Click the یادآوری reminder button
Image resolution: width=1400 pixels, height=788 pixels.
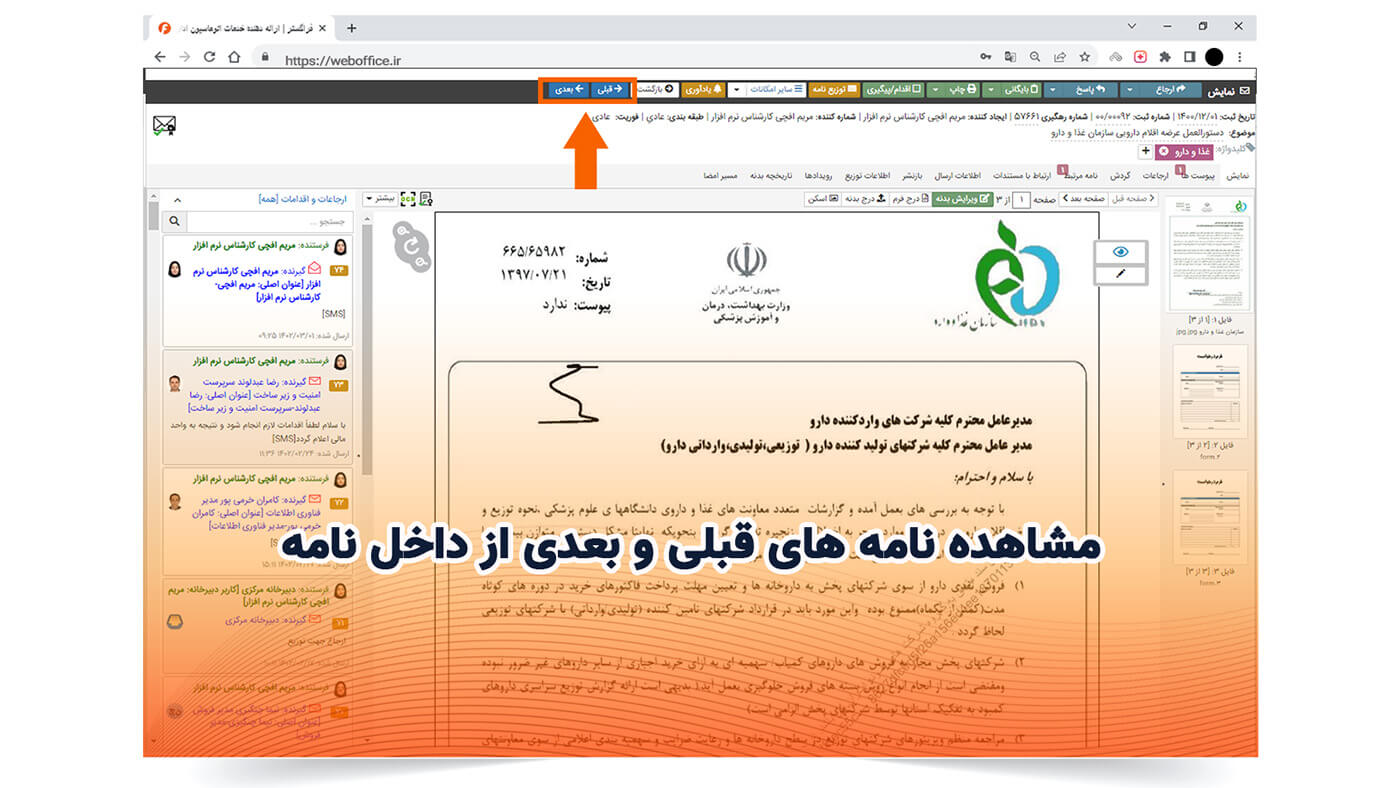pyautogui.click(x=703, y=89)
